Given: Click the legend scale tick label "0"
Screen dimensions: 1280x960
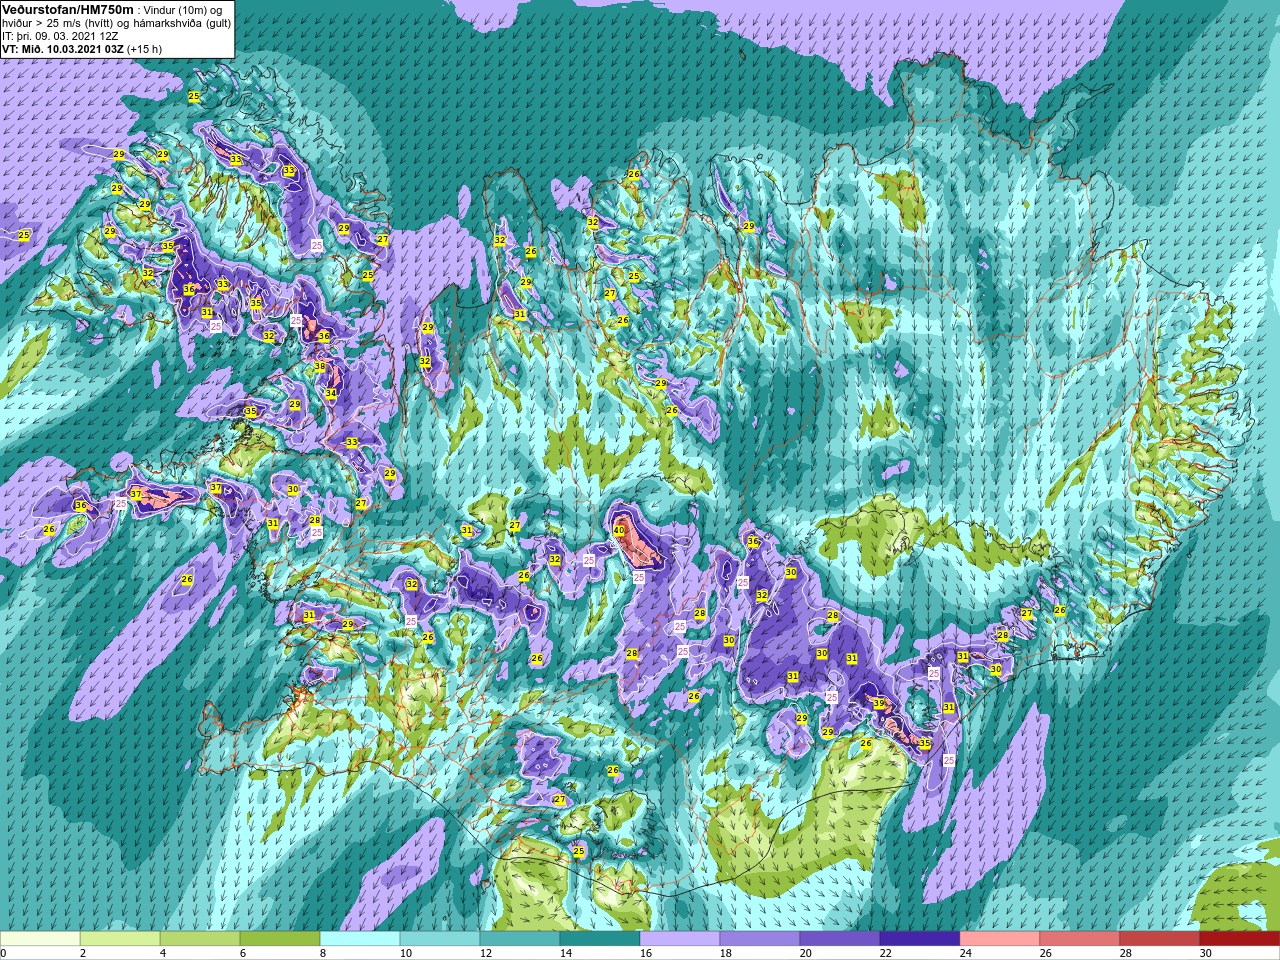Looking at the screenshot, I should point(4,953).
